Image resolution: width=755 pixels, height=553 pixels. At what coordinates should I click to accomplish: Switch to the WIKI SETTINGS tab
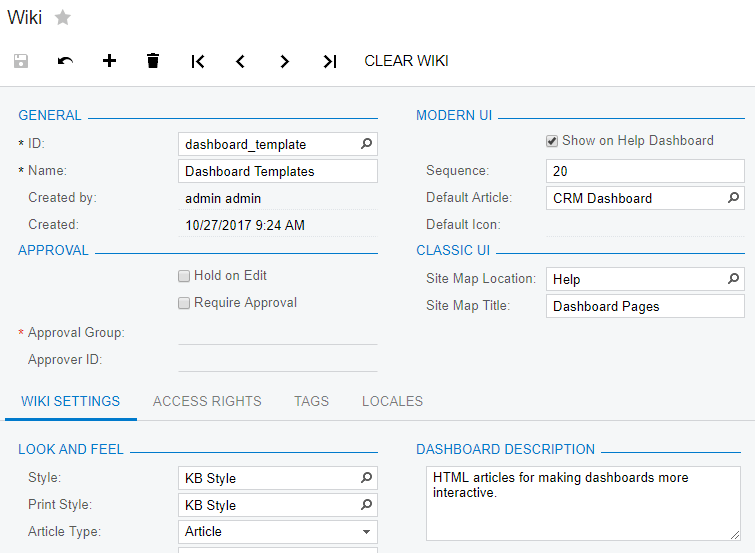point(71,401)
